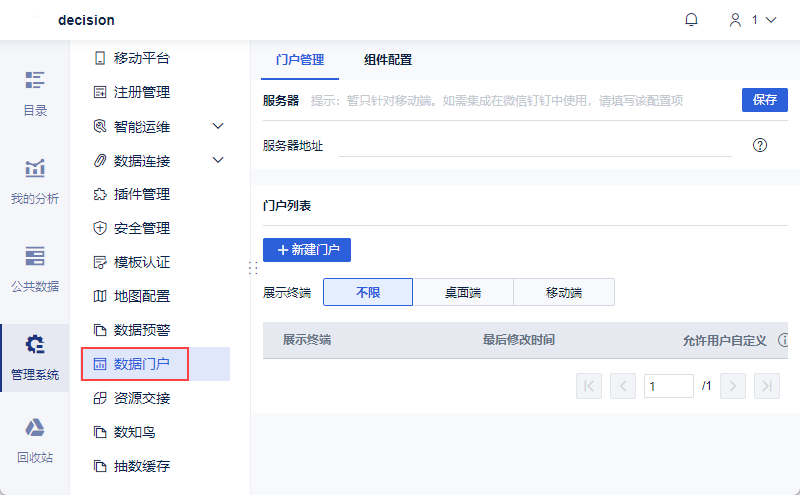Click the 移动平台 phone icon

(100, 58)
